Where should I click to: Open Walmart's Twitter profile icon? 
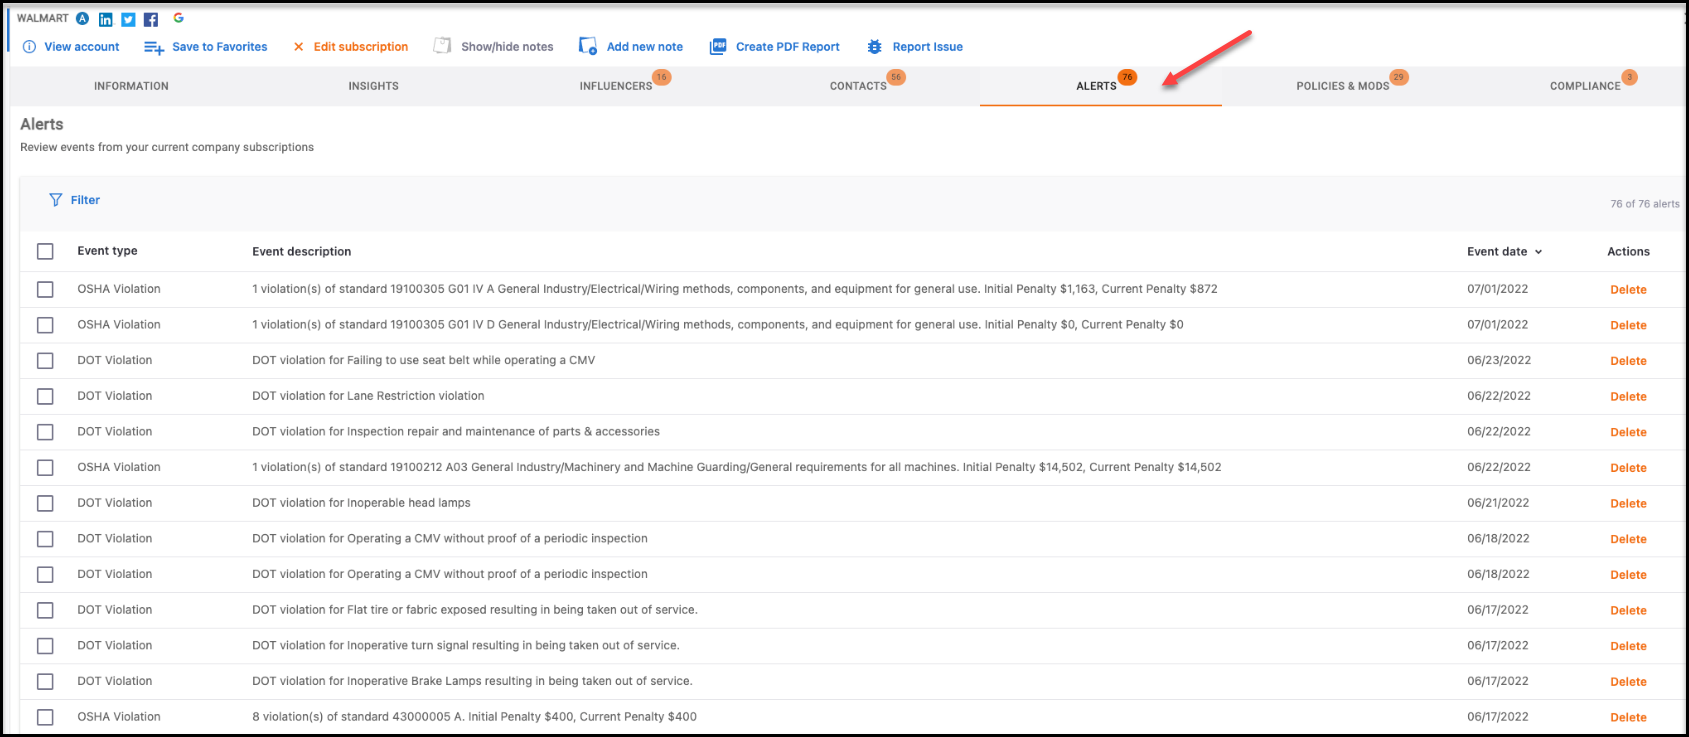coord(128,20)
